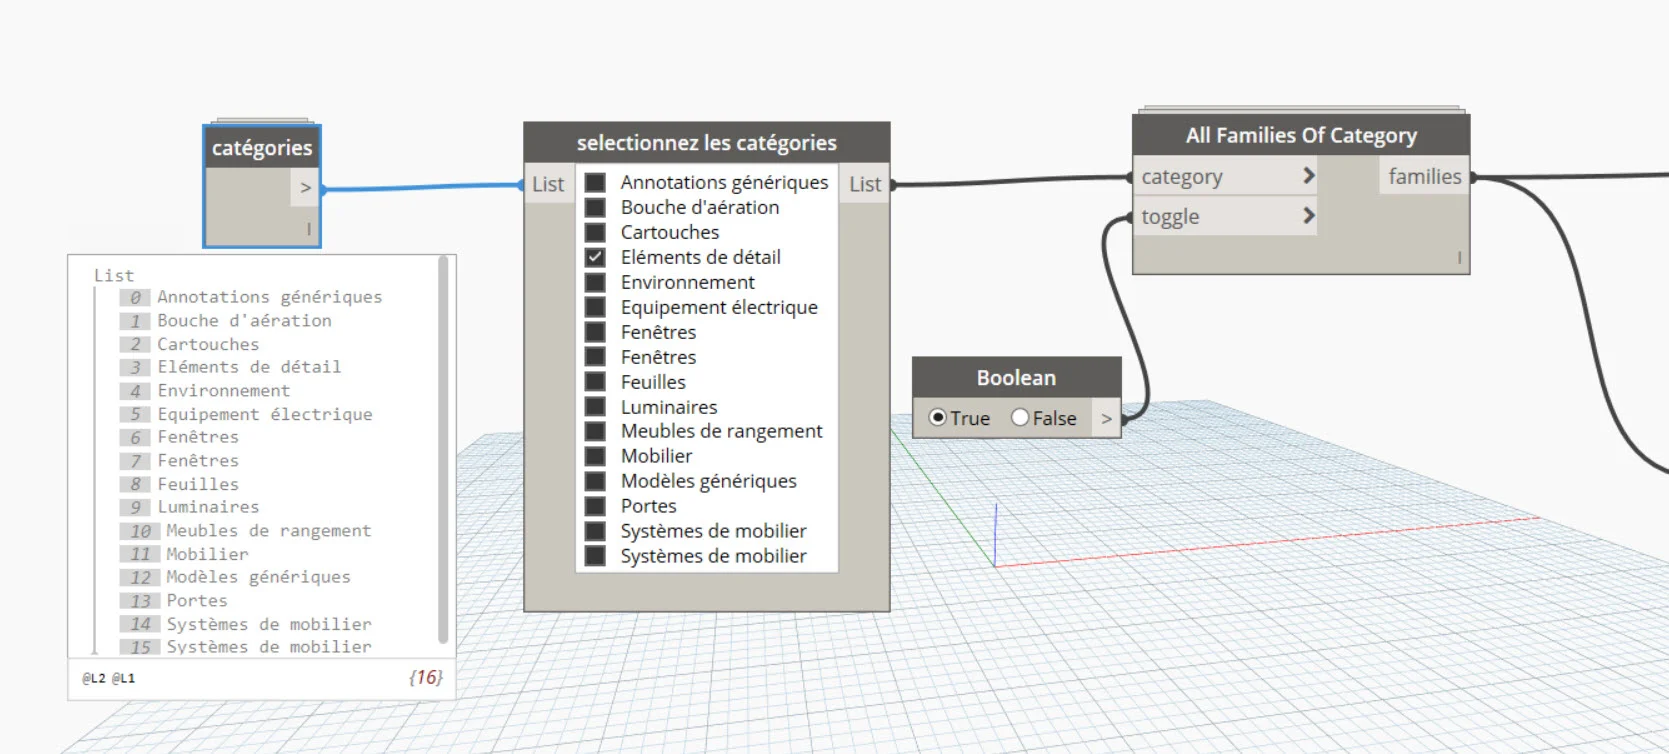This screenshot has height=754, width=1669.
Task: Tick the Environnement checkbox in selection node
Action: coord(595,282)
